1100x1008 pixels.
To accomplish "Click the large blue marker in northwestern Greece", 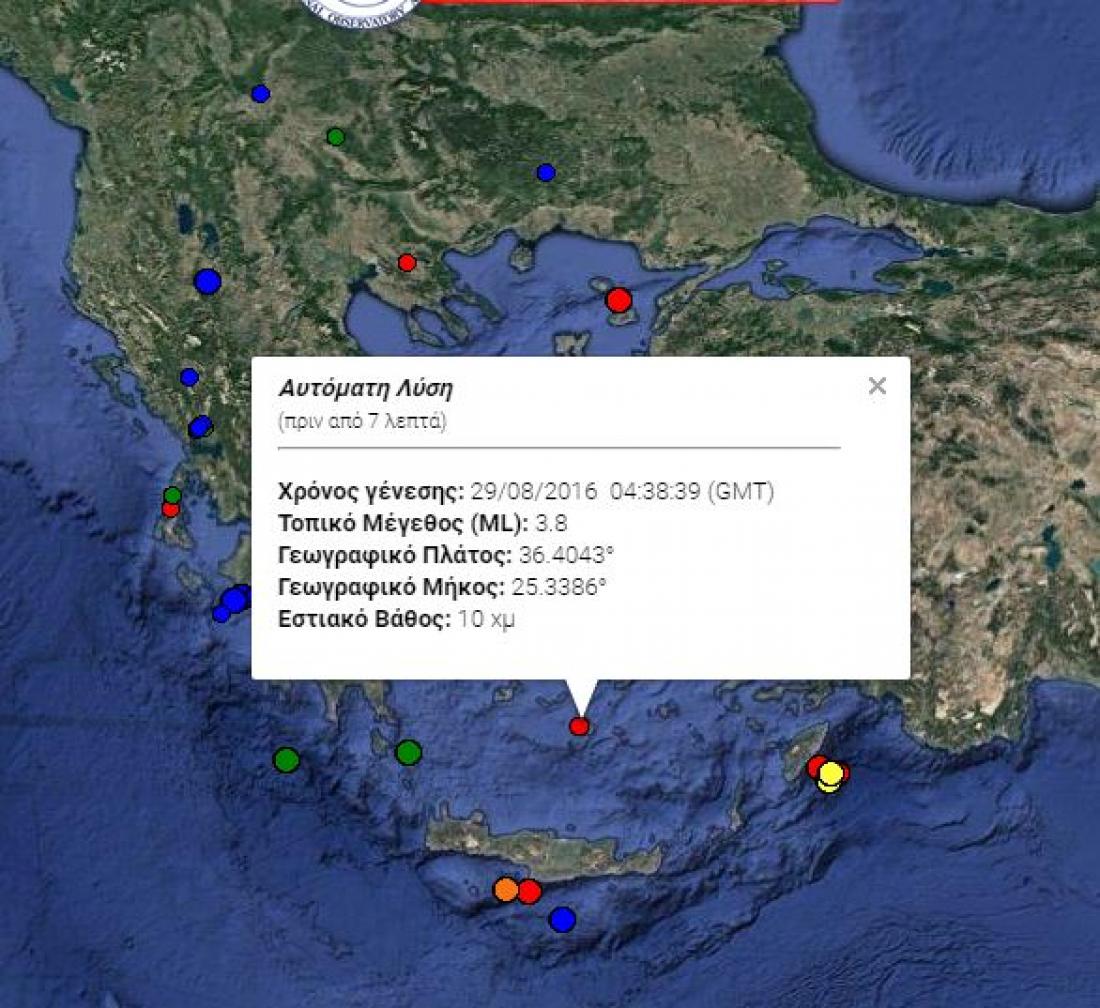I will point(207,282).
